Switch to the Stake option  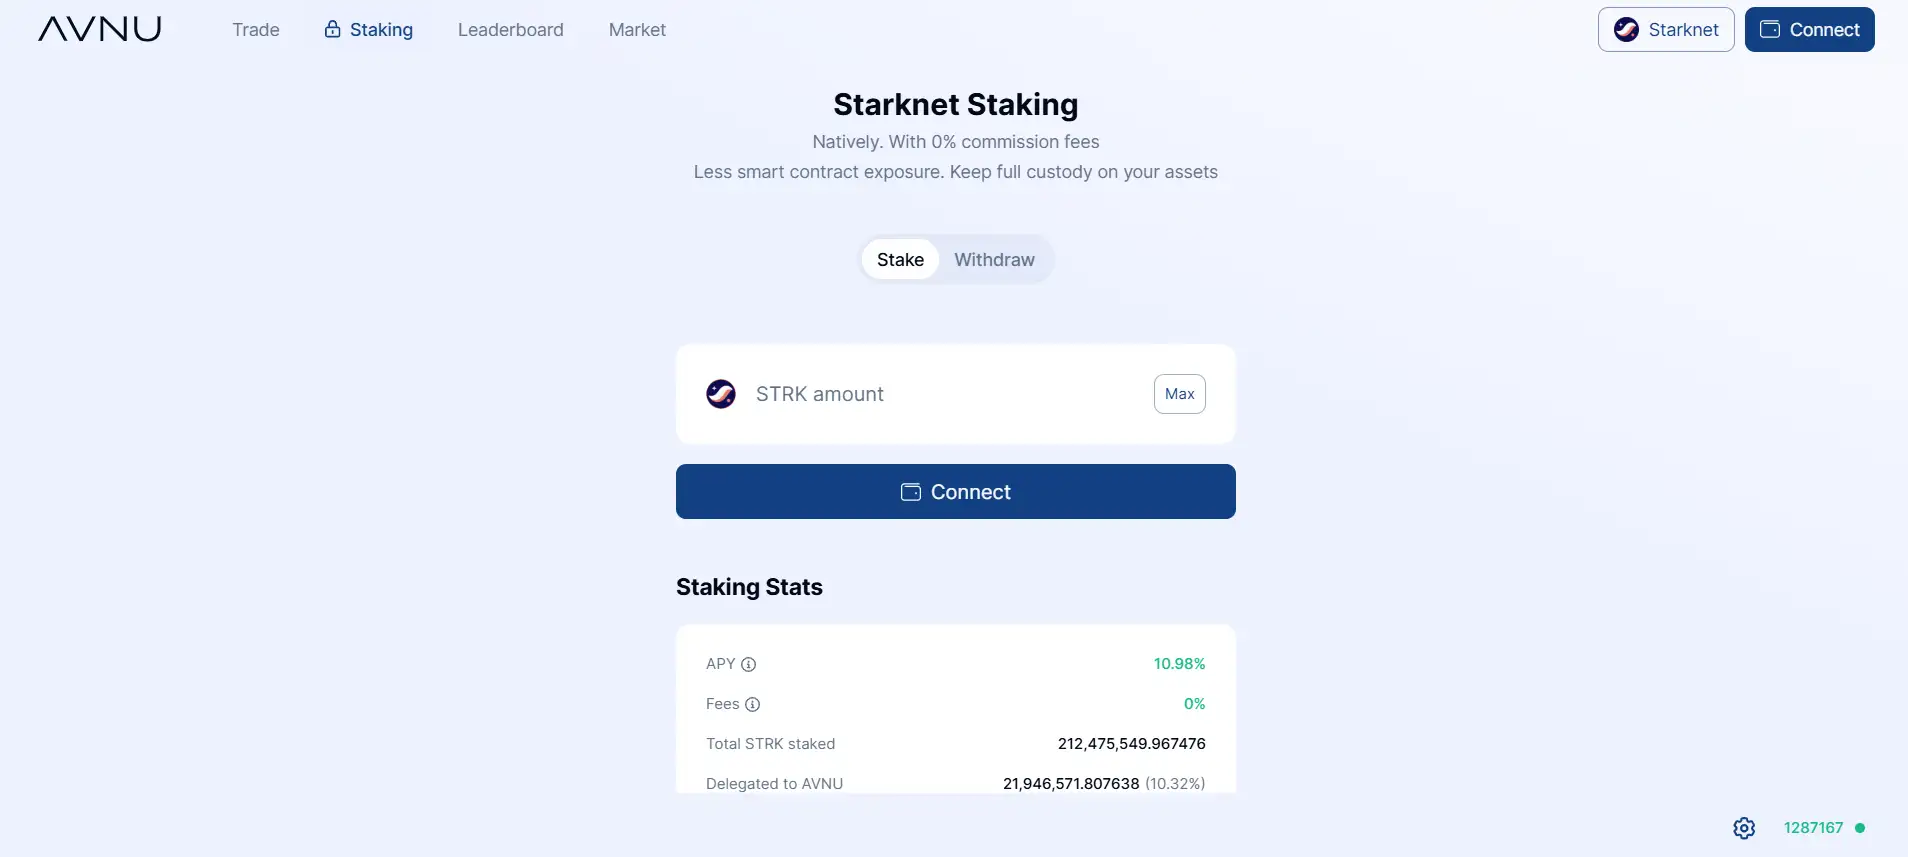(x=900, y=260)
